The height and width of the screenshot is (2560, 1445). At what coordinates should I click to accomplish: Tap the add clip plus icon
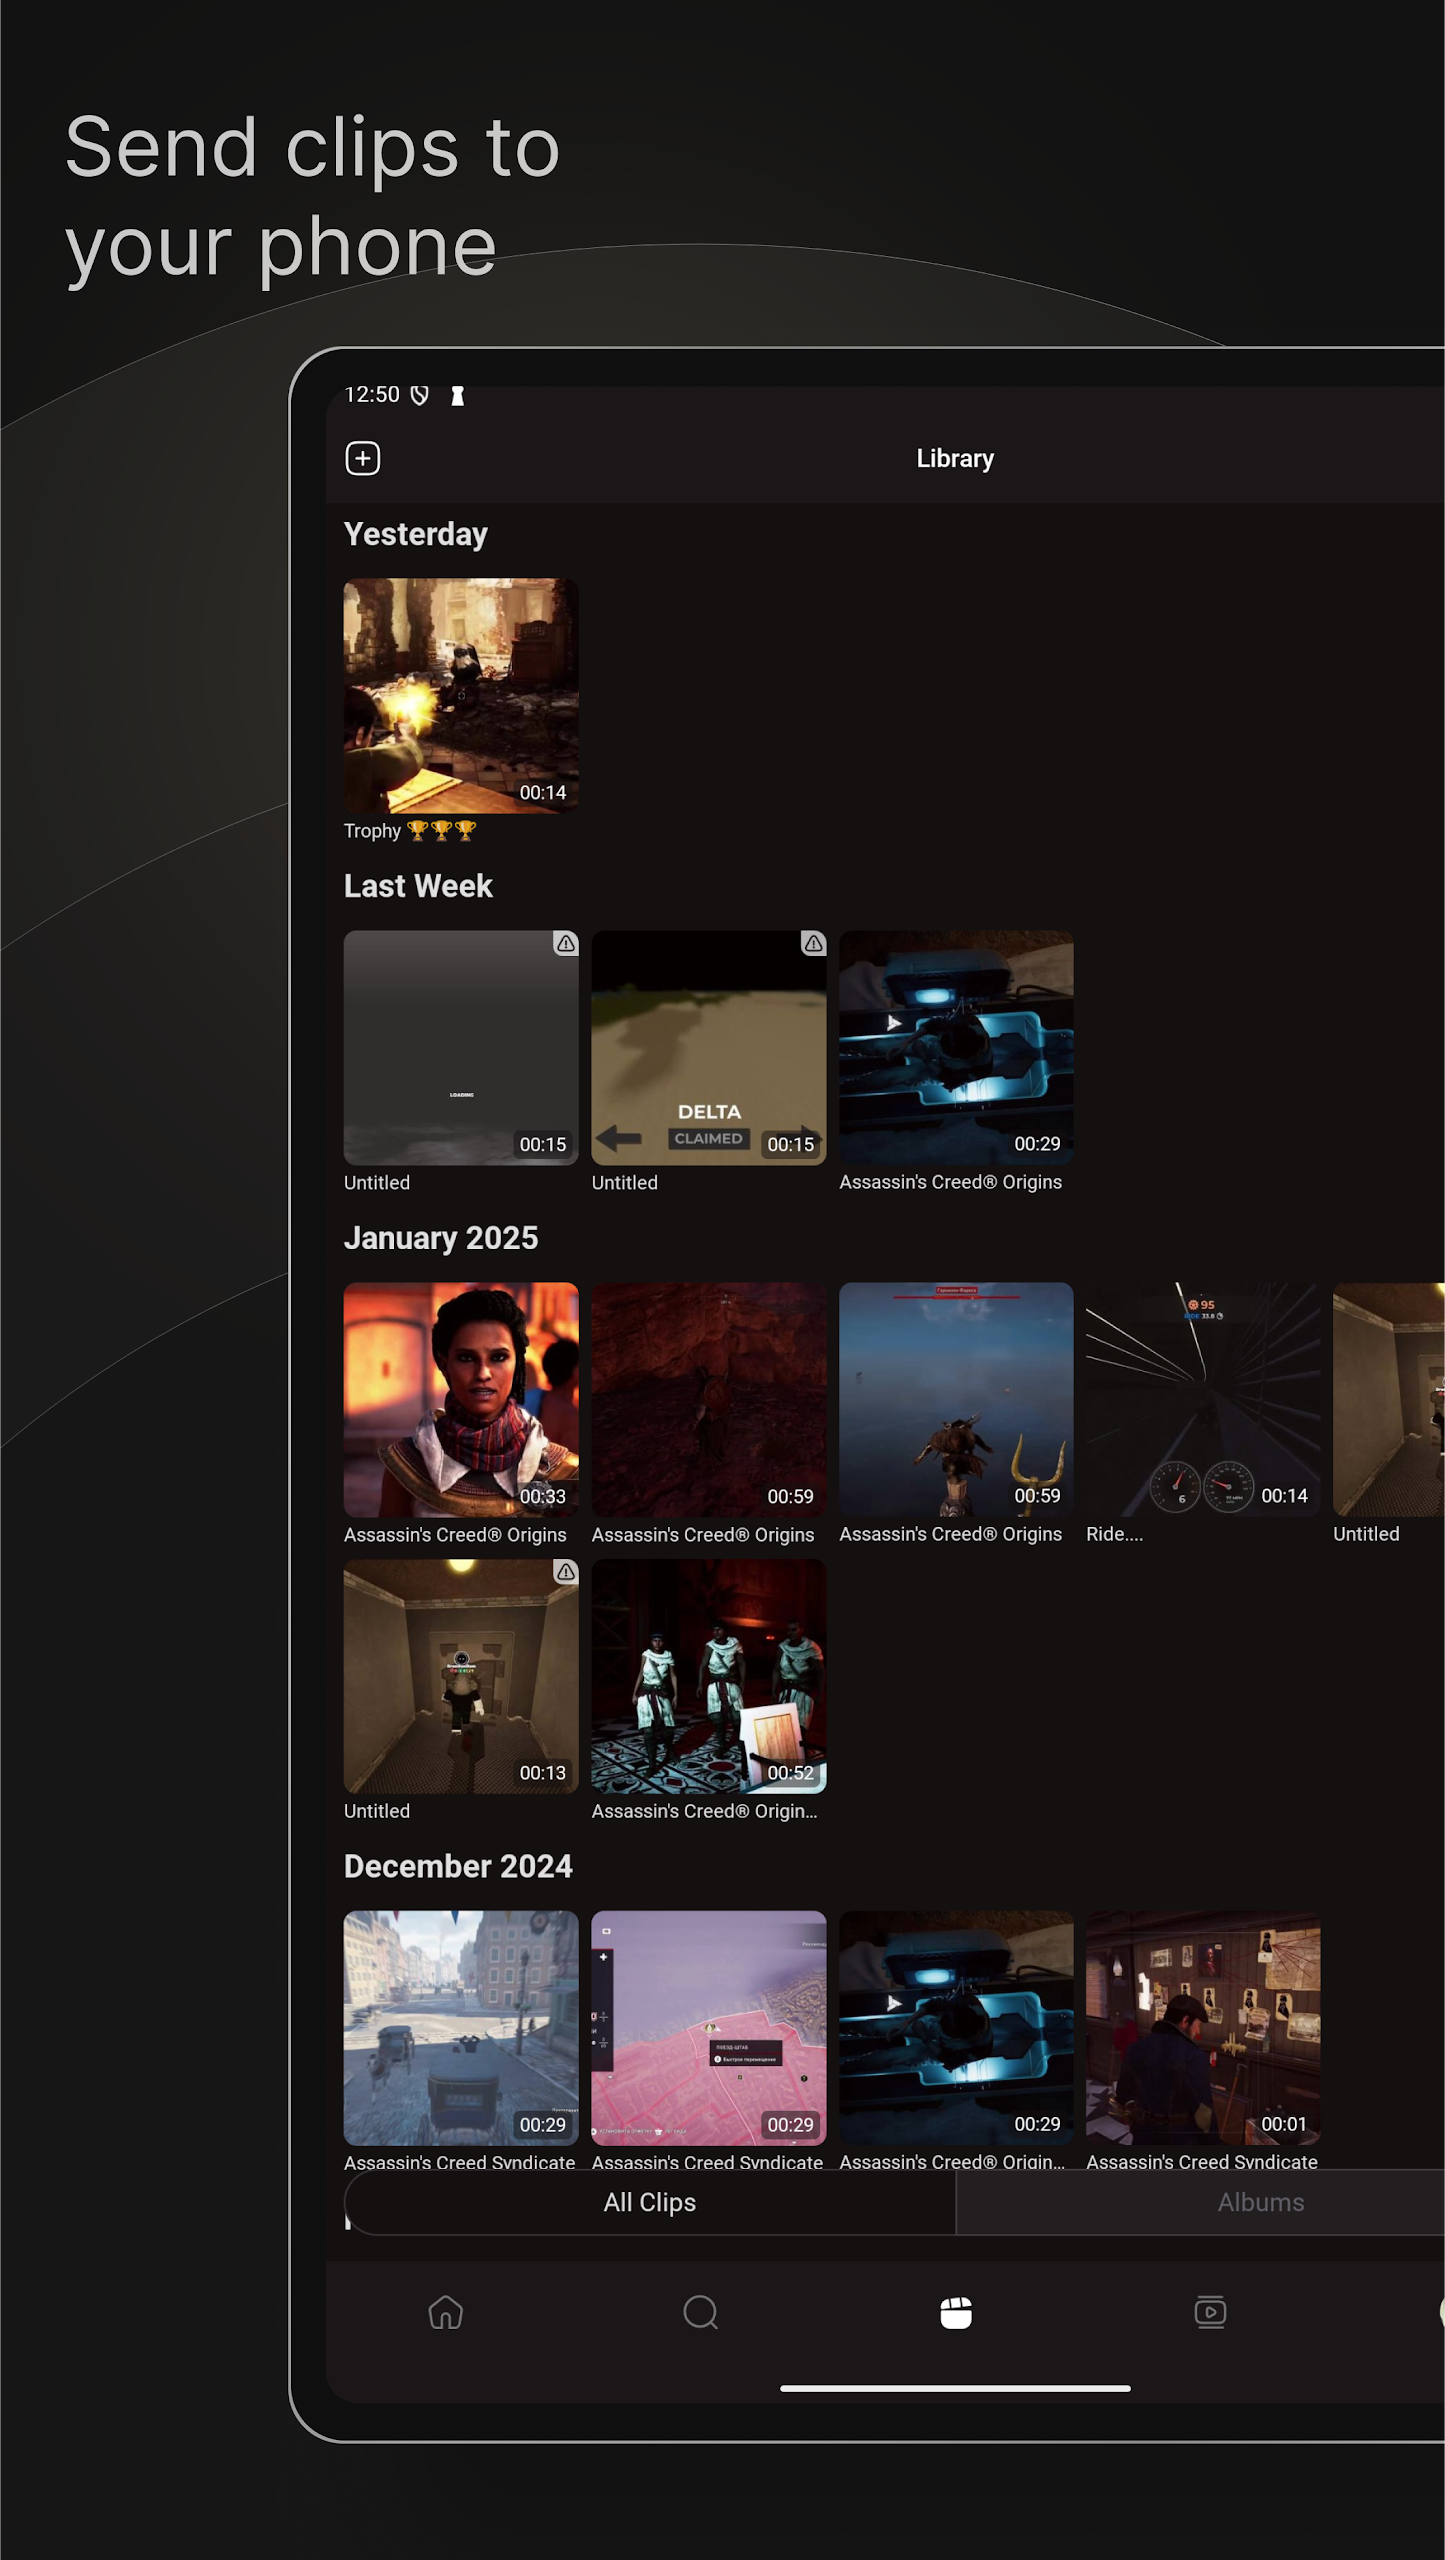[x=363, y=458]
